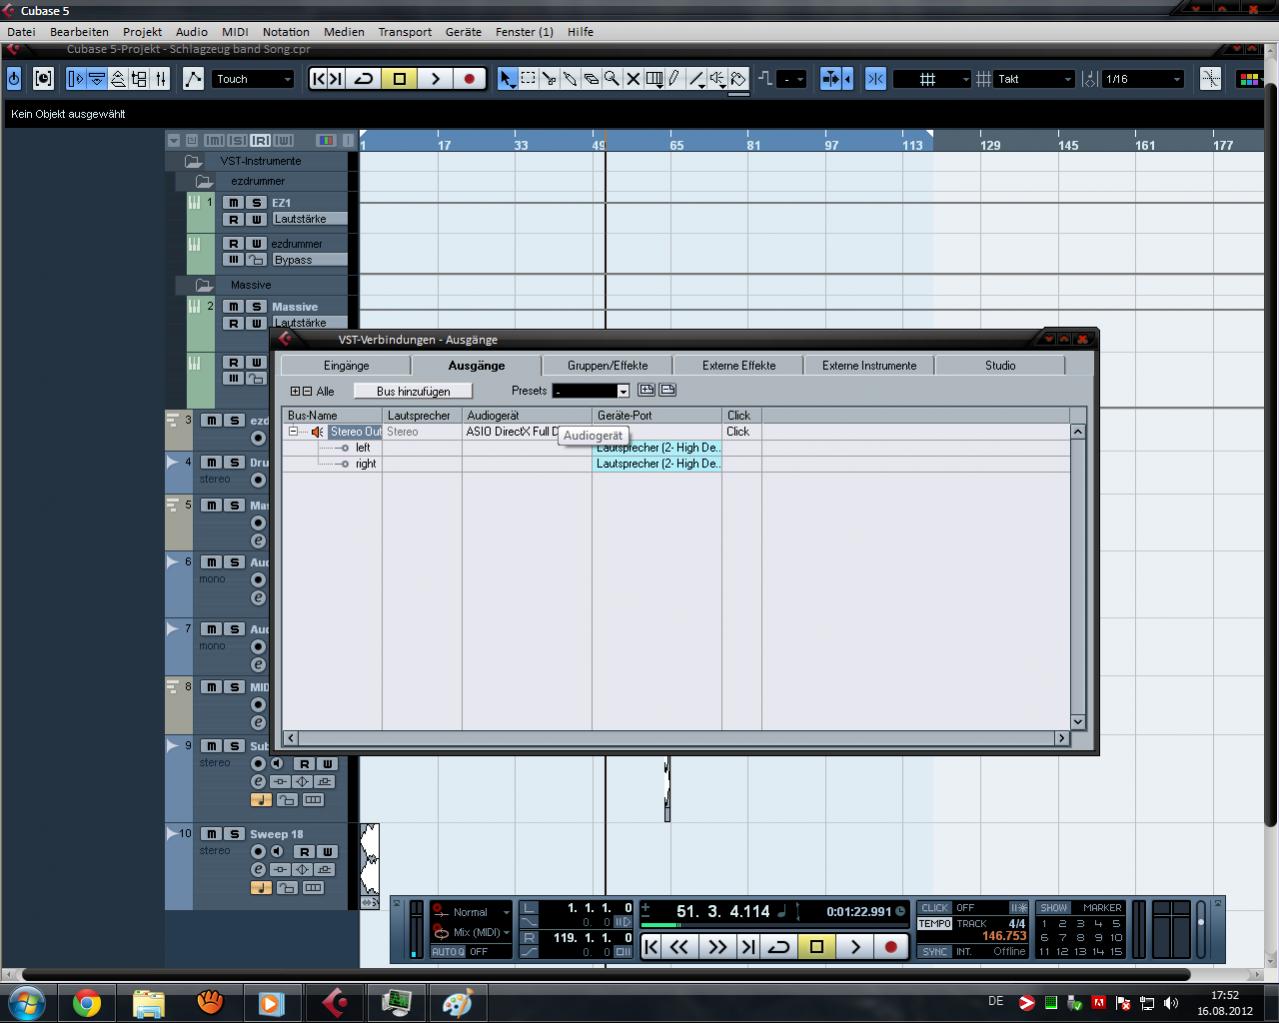The image size is (1279, 1023).
Task: Click the delete preset icon in VST-Verbindungen
Action: coord(667,390)
